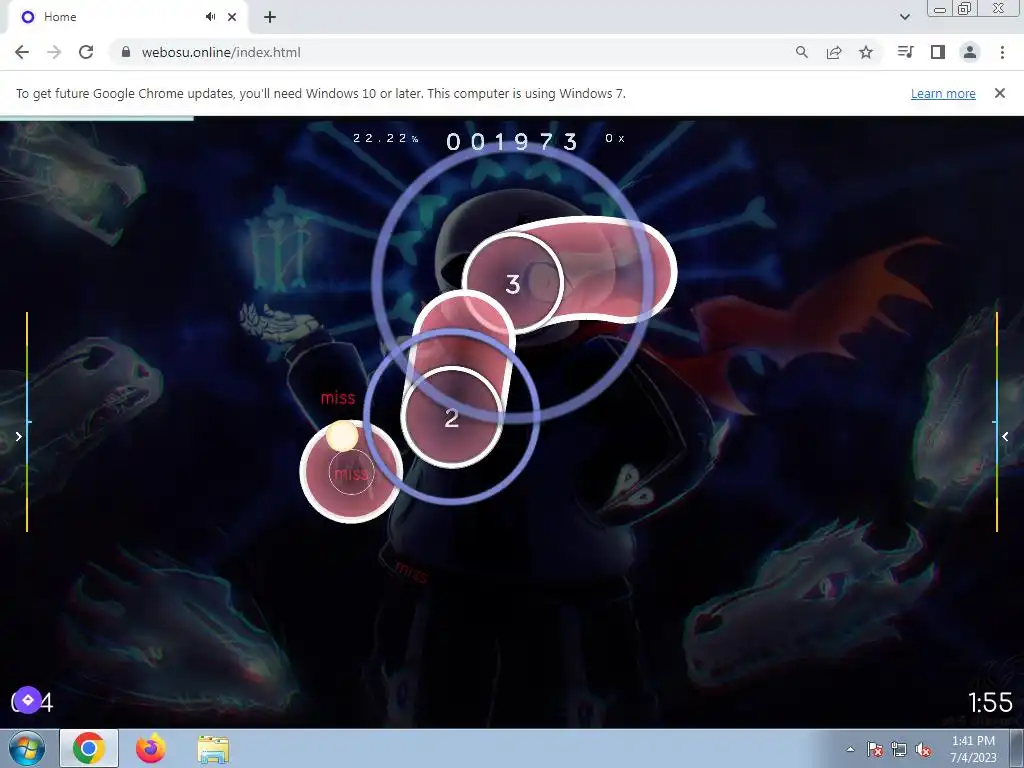The image size is (1024, 768).
Task: Hit the circle numbered 2
Action: point(451,417)
